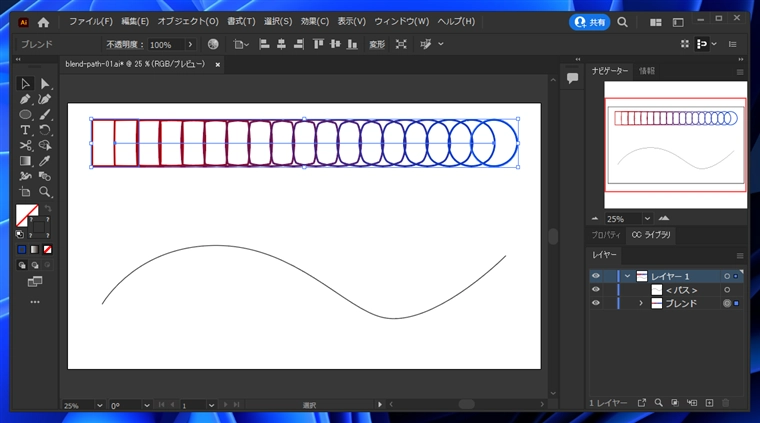The height and width of the screenshot is (423, 760).
Task: Open the Switch Workspace icon
Action: coord(678,22)
